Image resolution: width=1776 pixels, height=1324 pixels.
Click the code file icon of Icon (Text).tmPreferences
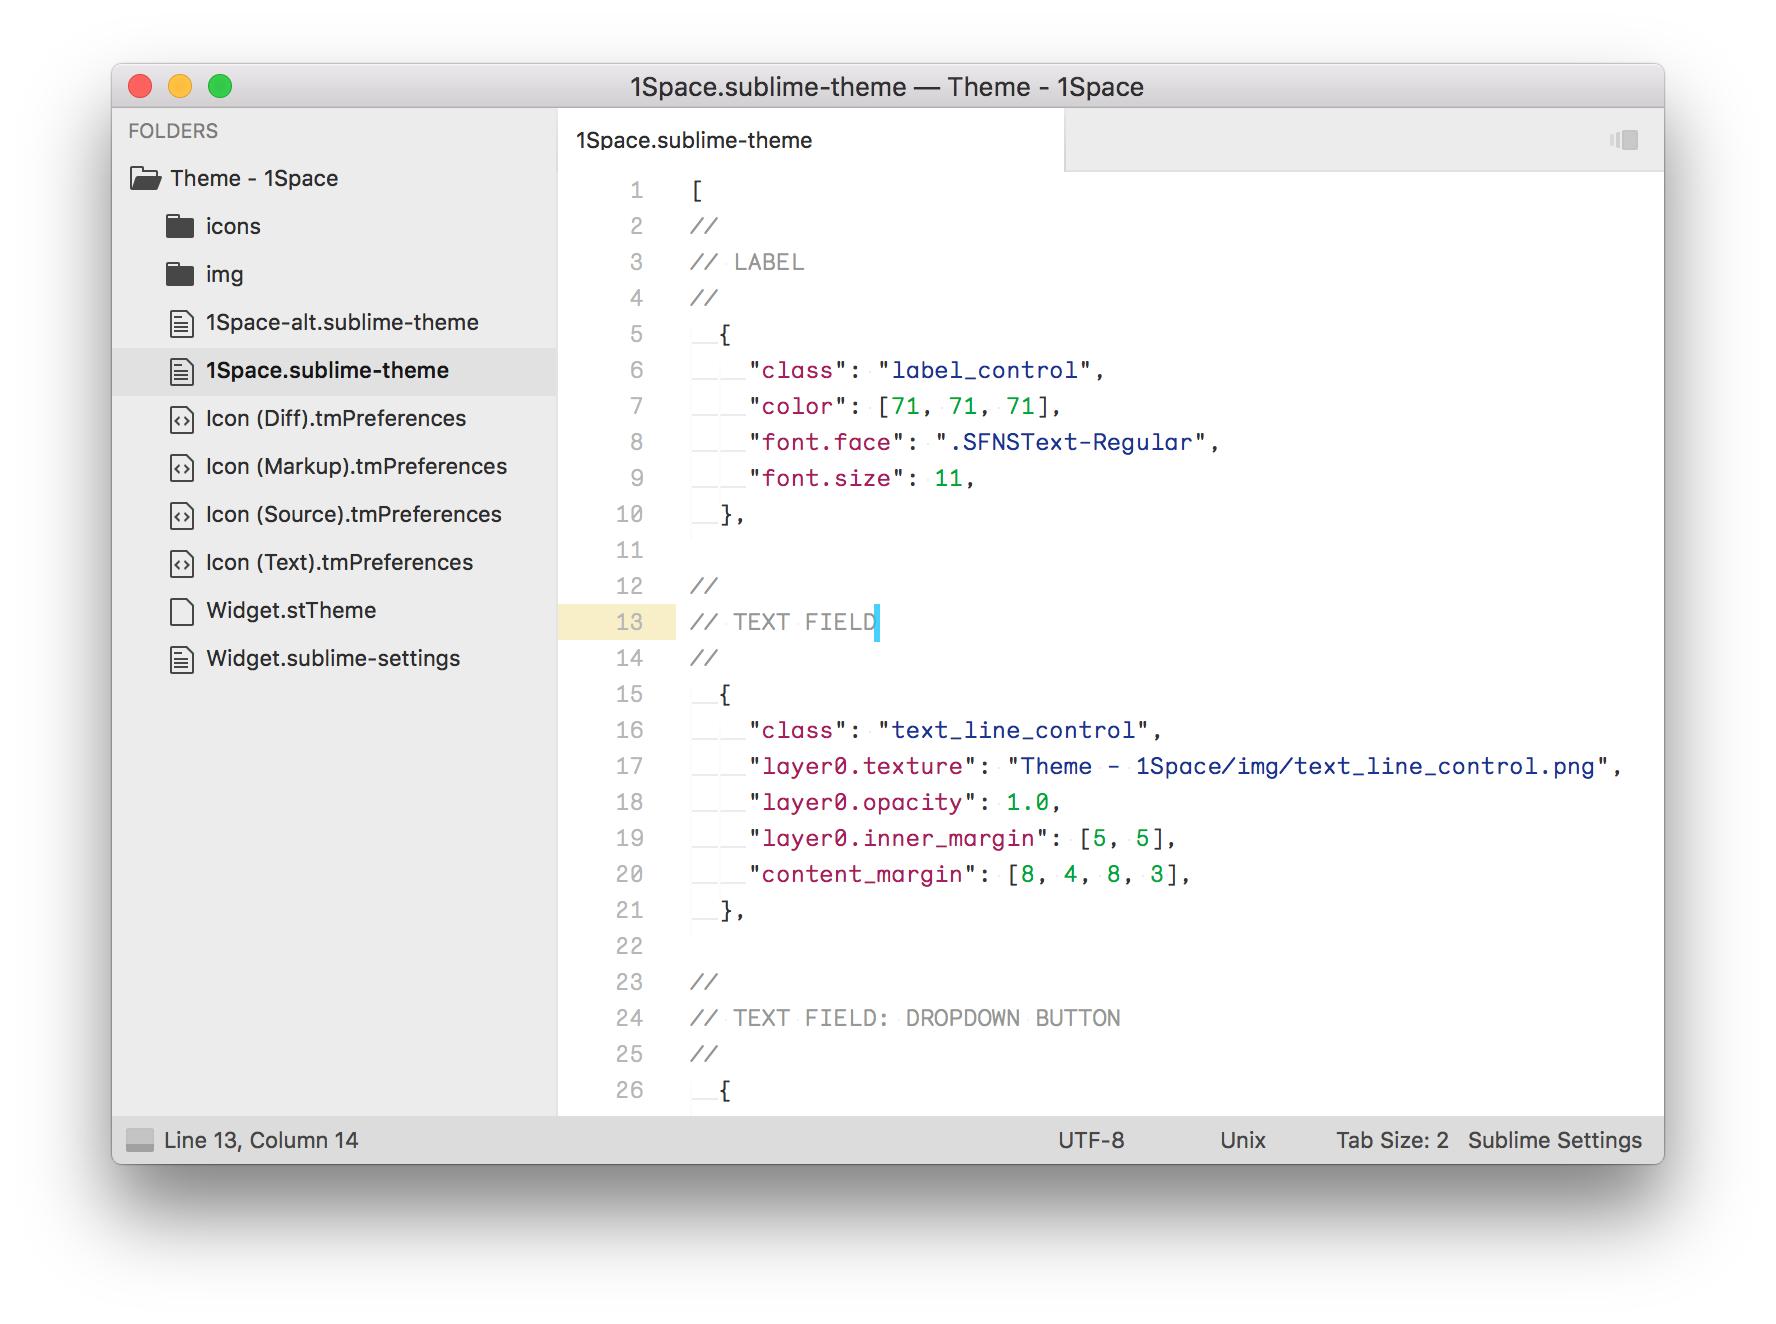pos(181,563)
